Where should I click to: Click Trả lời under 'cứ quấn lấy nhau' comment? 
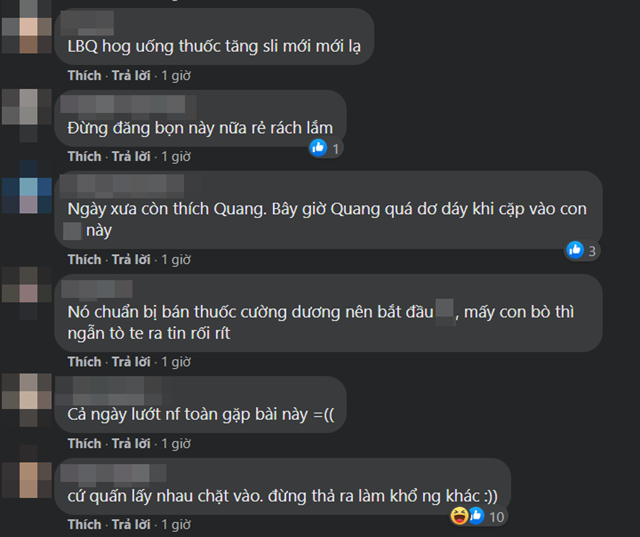click(131, 524)
